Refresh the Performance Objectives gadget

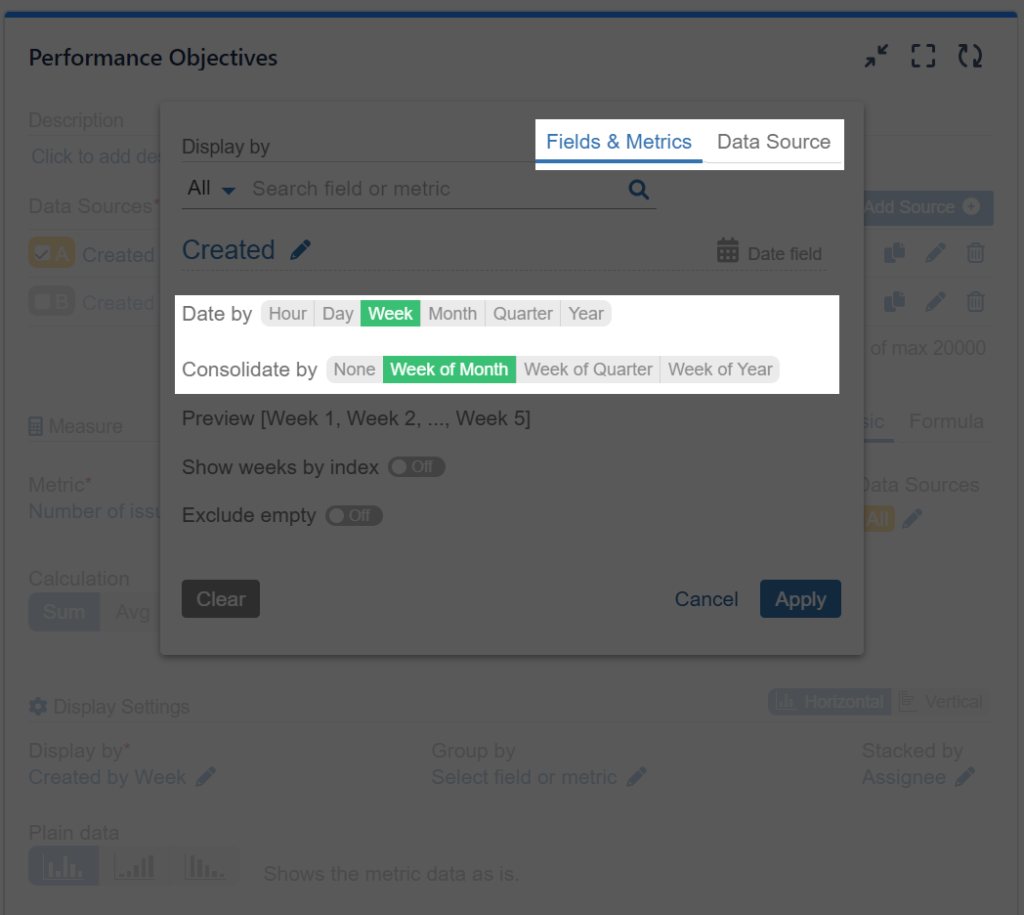[969, 56]
